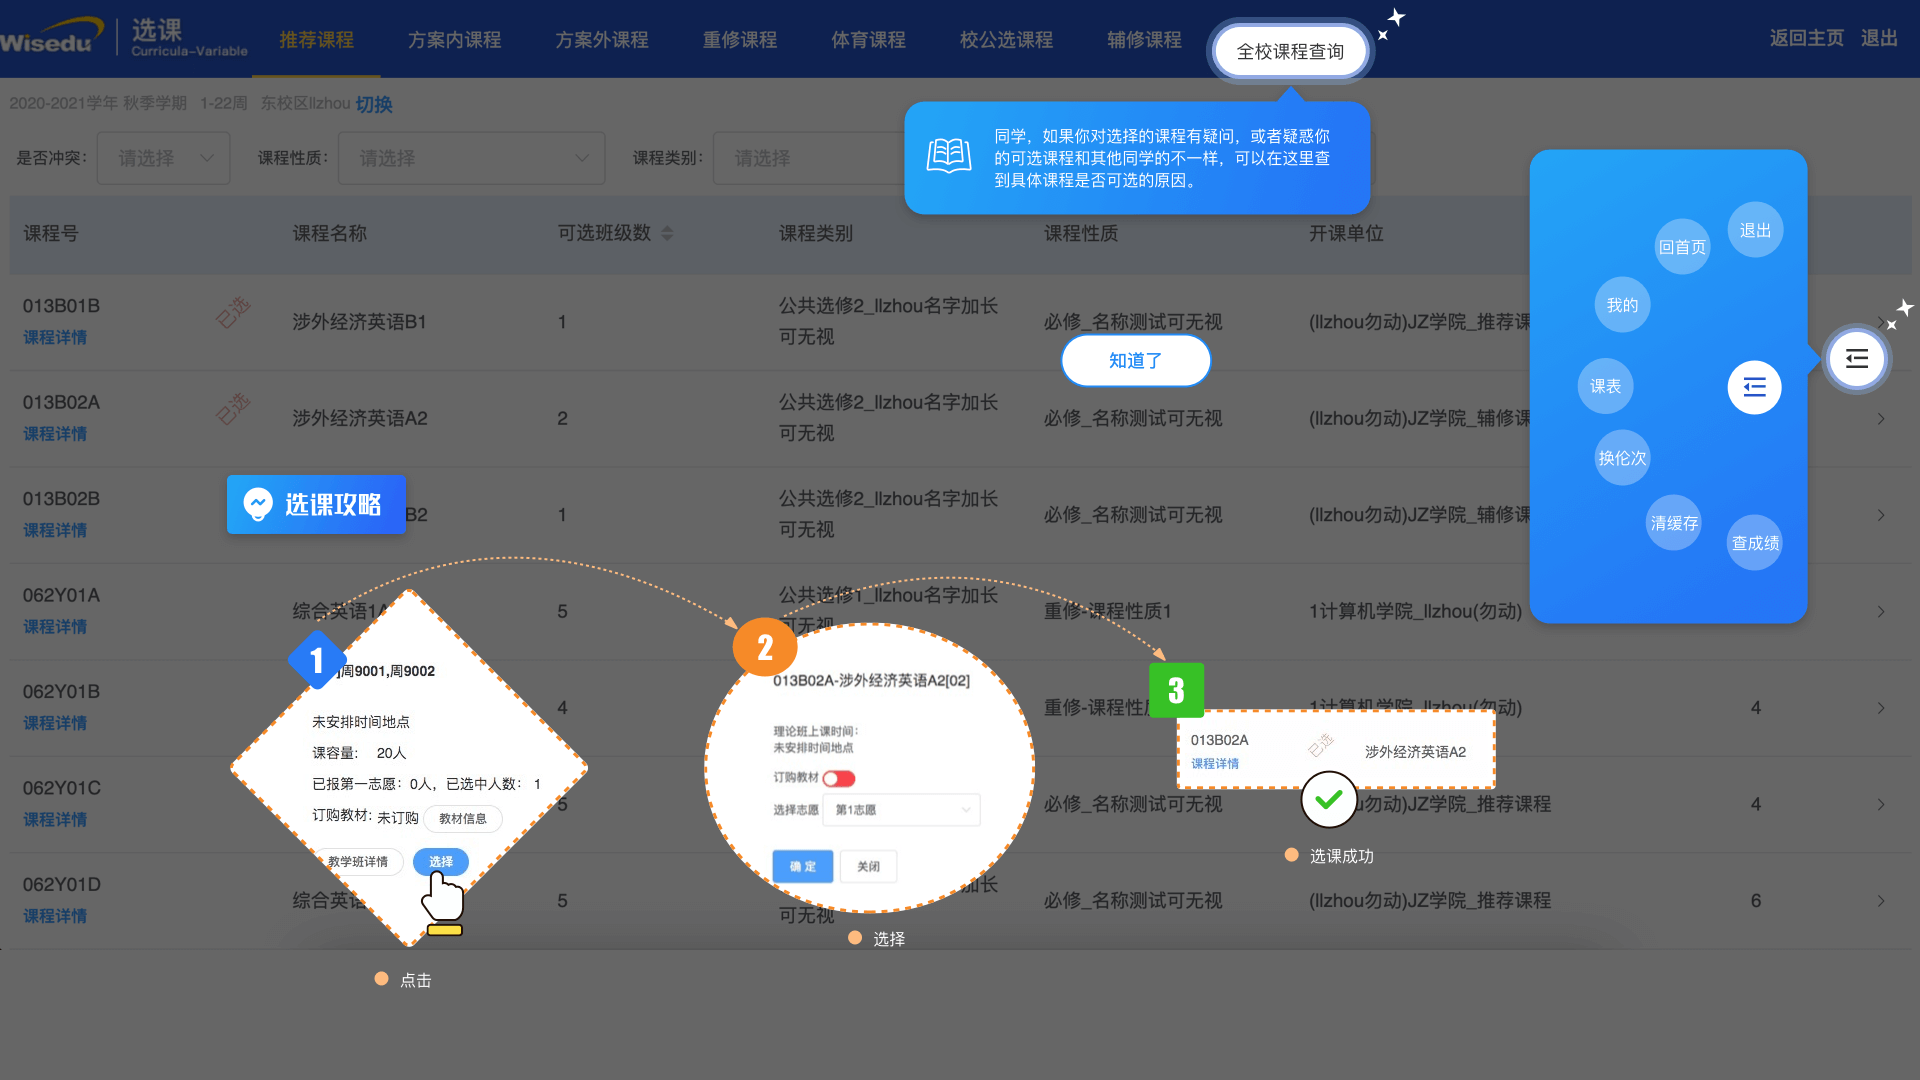1920x1080 pixels.
Task: Open 课程详情 link for 013B01B
Action: tap(55, 338)
